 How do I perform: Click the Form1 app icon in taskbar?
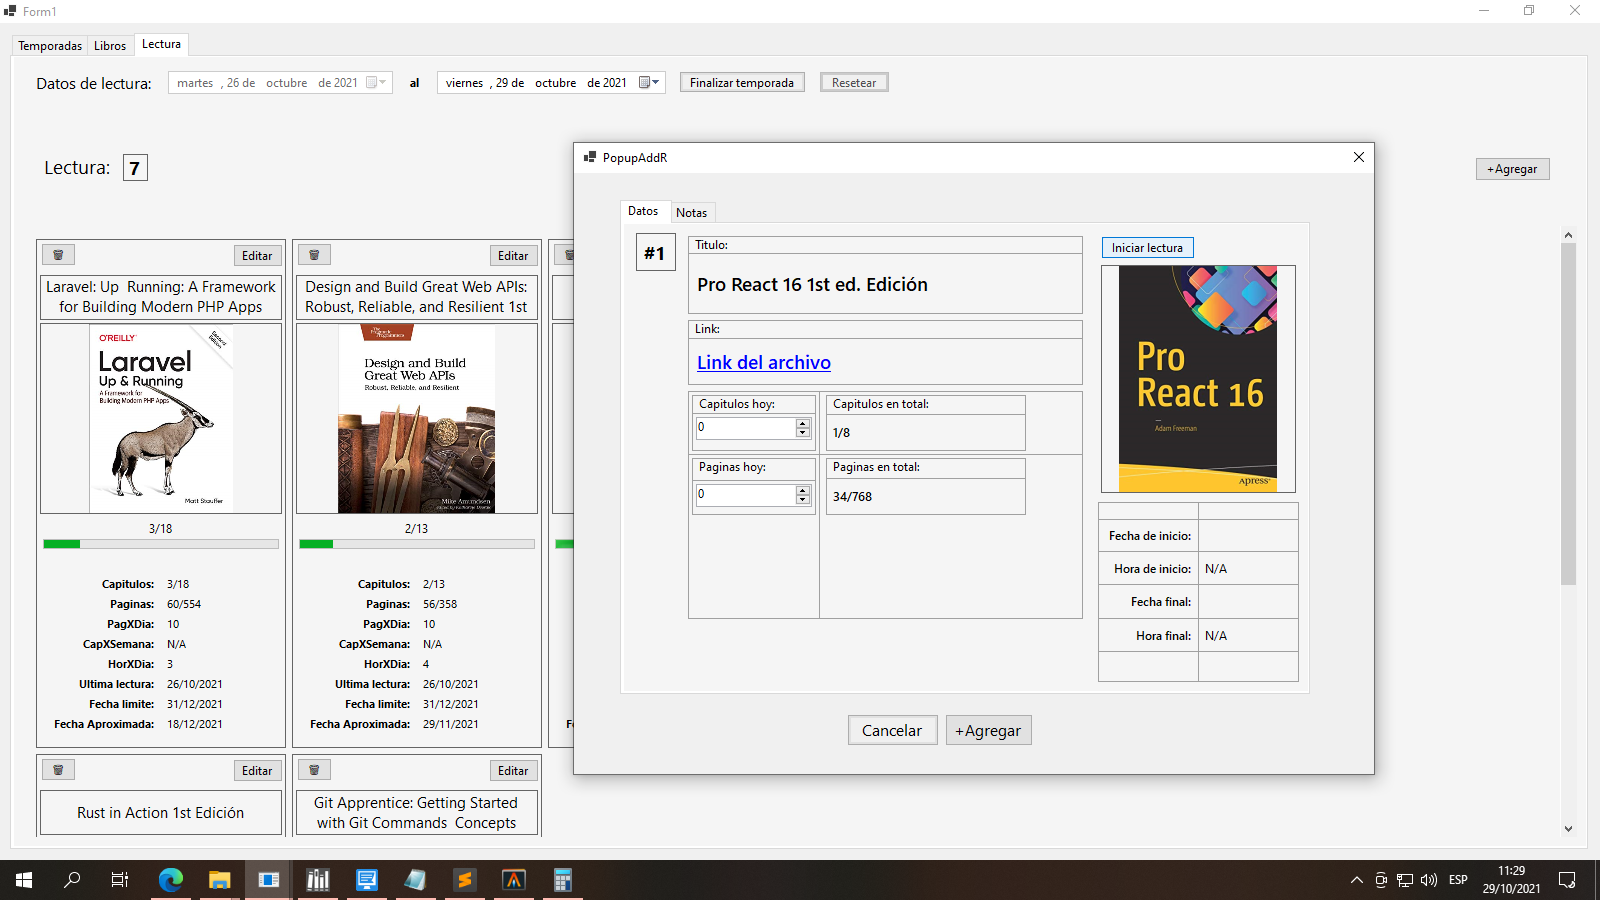click(x=269, y=880)
